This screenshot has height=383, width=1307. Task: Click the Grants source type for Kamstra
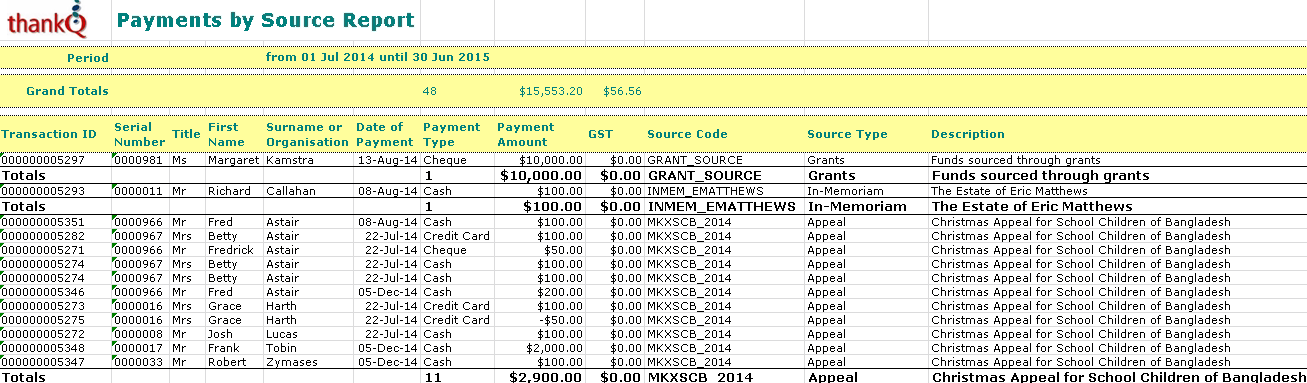826,160
